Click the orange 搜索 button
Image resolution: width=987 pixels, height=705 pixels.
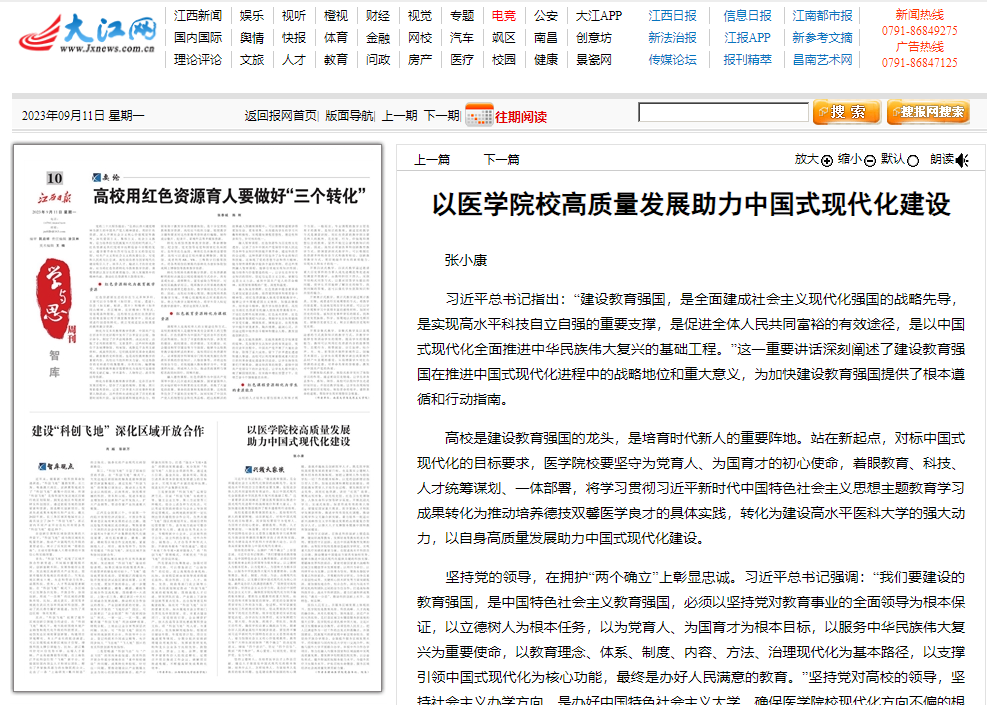click(x=847, y=112)
